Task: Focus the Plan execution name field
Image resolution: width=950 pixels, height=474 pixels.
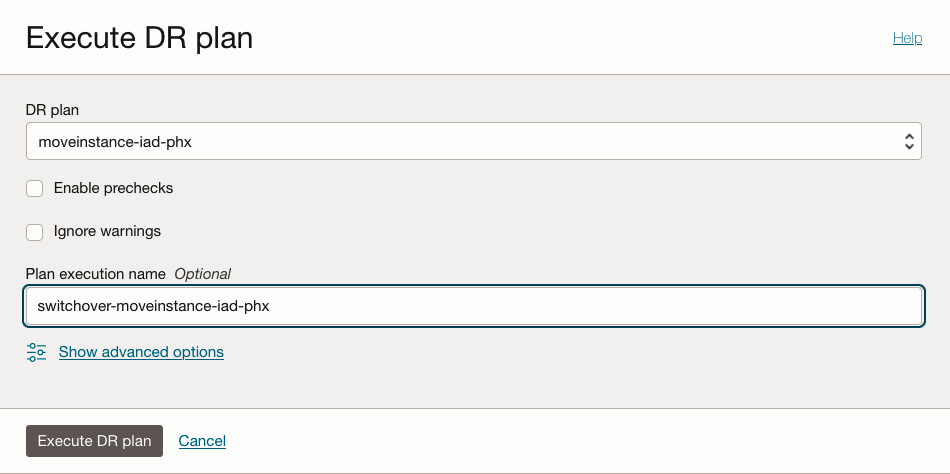Action: (x=600, y=306)
